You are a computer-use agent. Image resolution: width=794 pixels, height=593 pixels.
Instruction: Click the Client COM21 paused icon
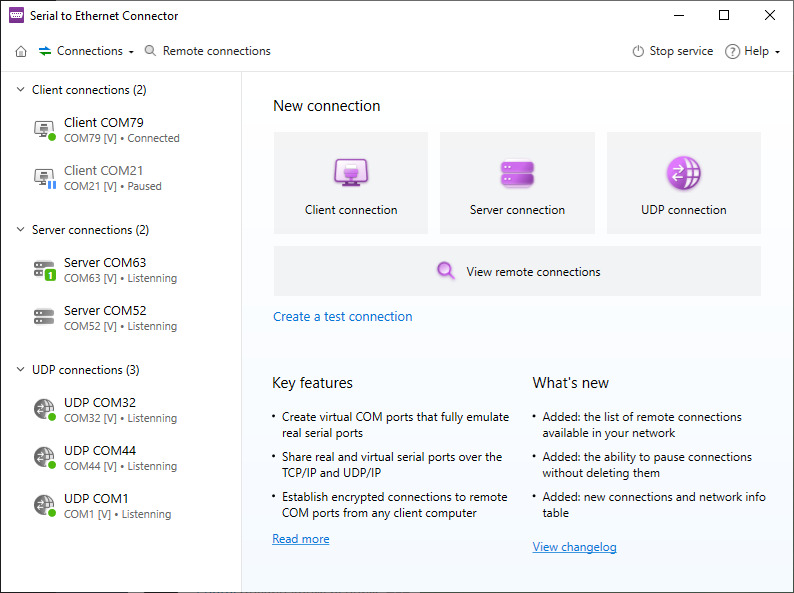tap(45, 178)
